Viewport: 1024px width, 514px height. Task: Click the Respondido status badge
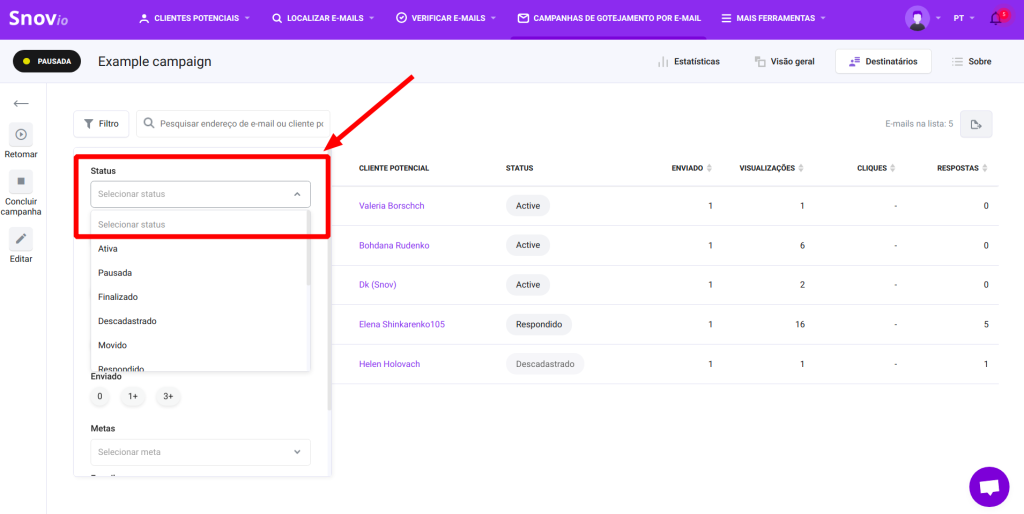point(539,325)
